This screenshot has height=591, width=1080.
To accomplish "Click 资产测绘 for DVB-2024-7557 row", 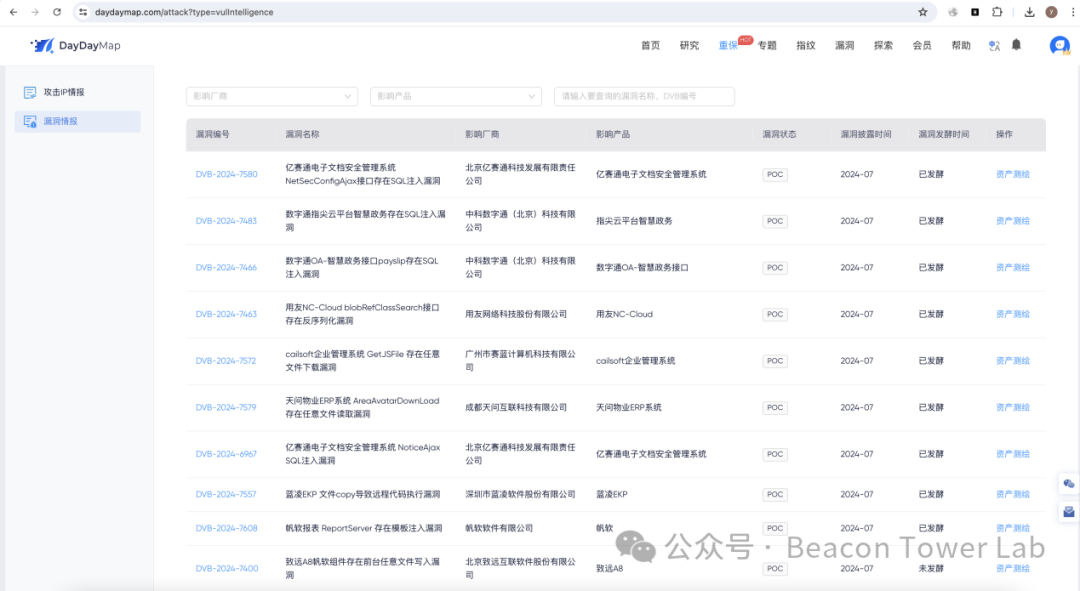I will click(x=1012, y=495).
